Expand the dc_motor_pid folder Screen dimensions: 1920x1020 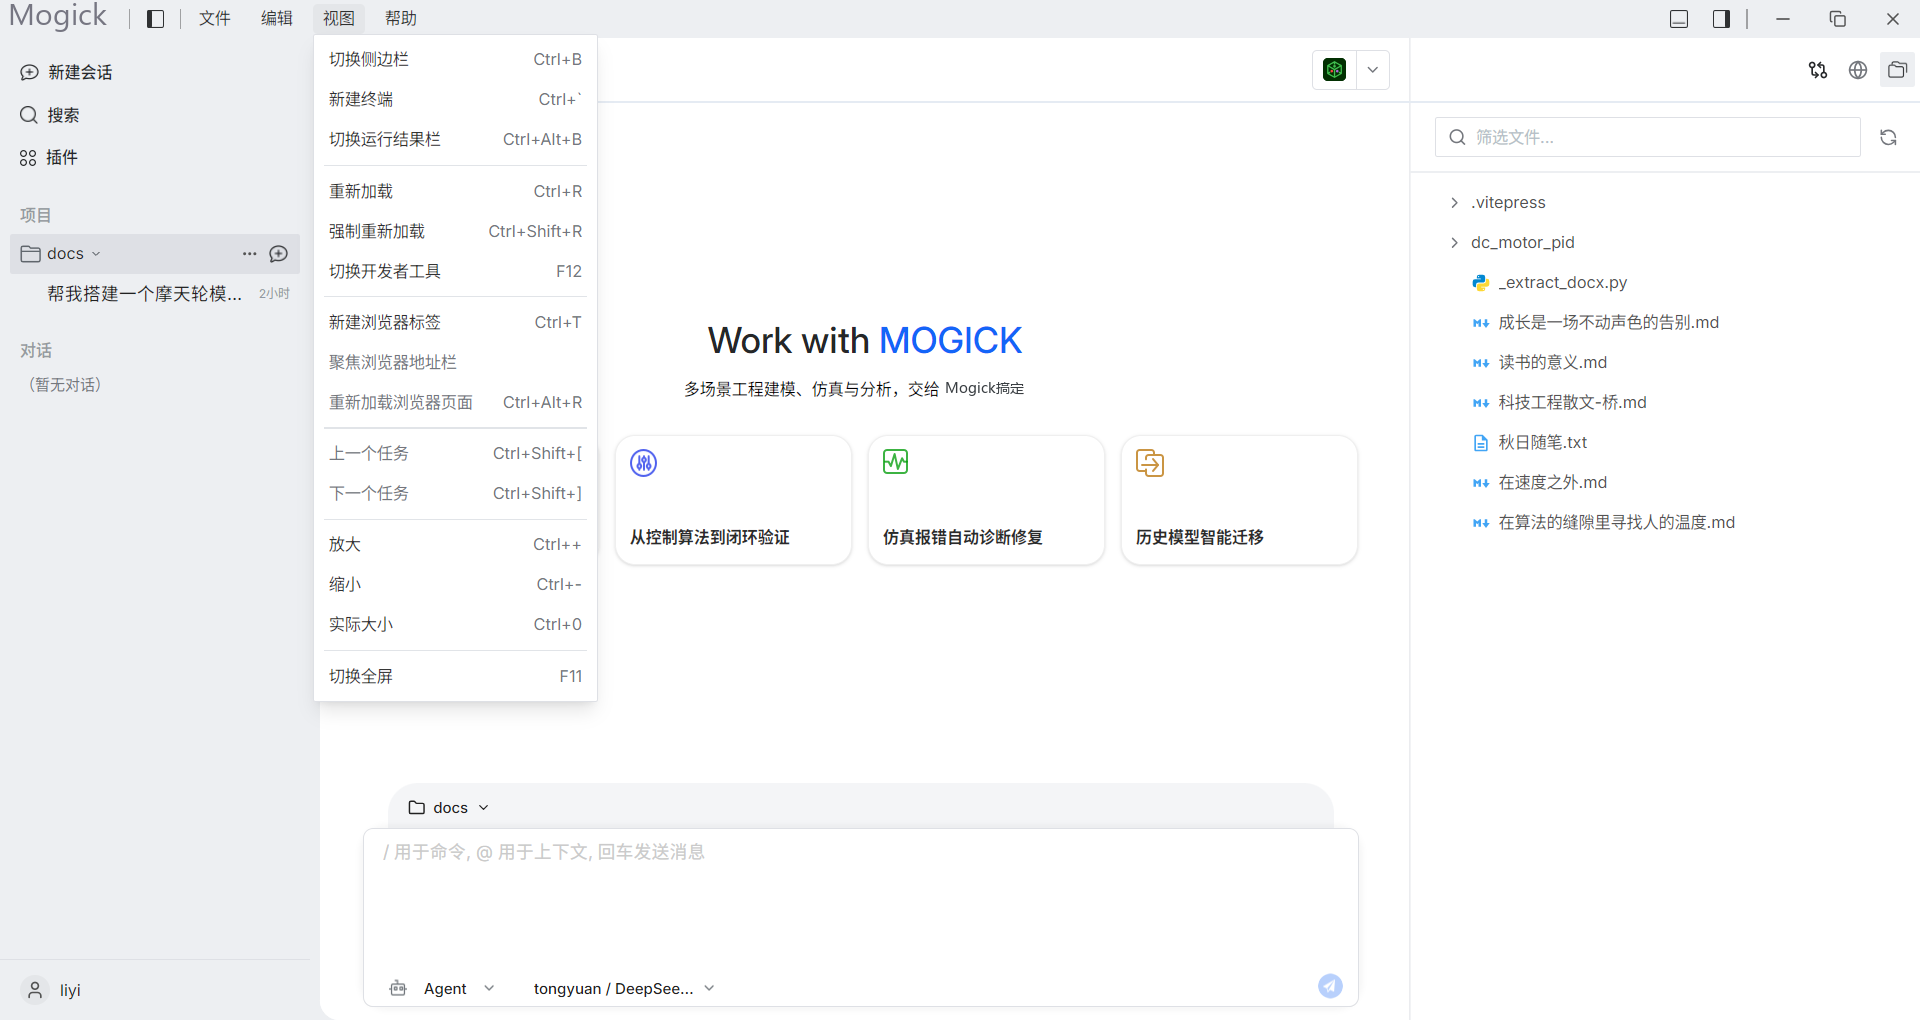pyautogui.click(x=1512, y=242)
